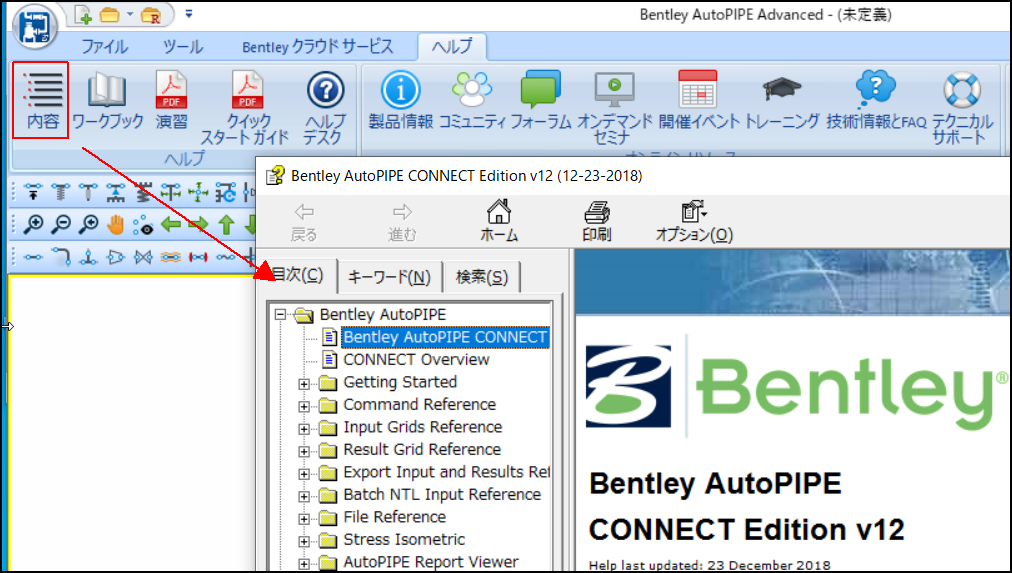Click the Zoom Out magnifier icon
This screenshot has height=573, width=1012.
coord(61,225)
